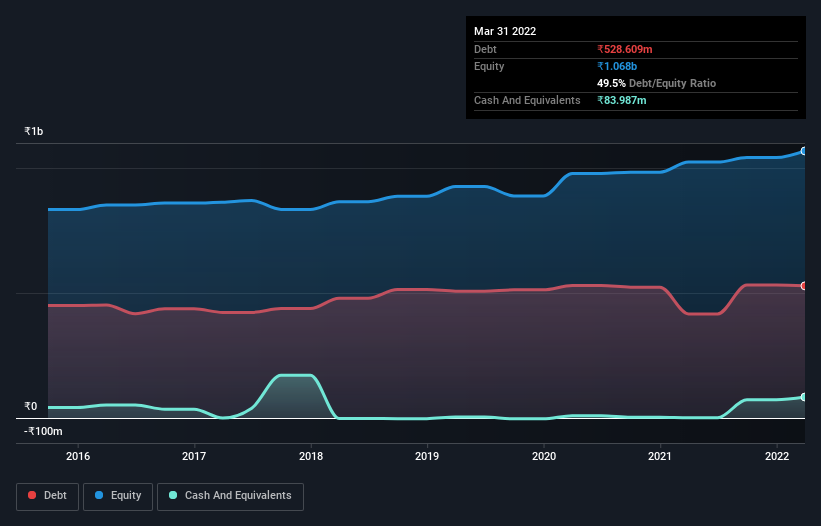
Task: Click the 2018 x-axis label
Action: coord(311,456)
